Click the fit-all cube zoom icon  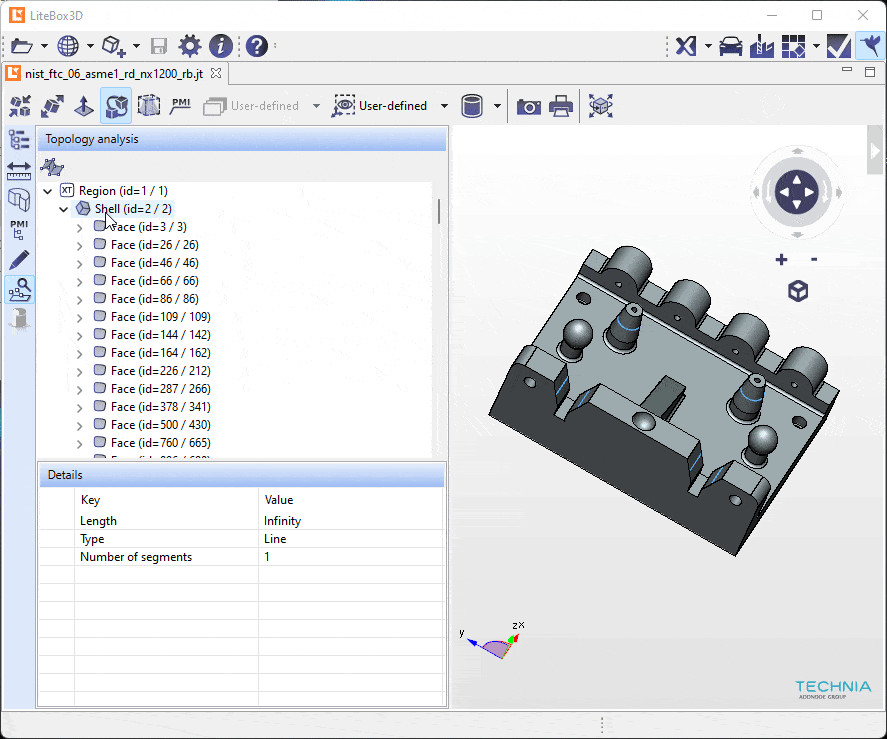[x=601, y=106]
